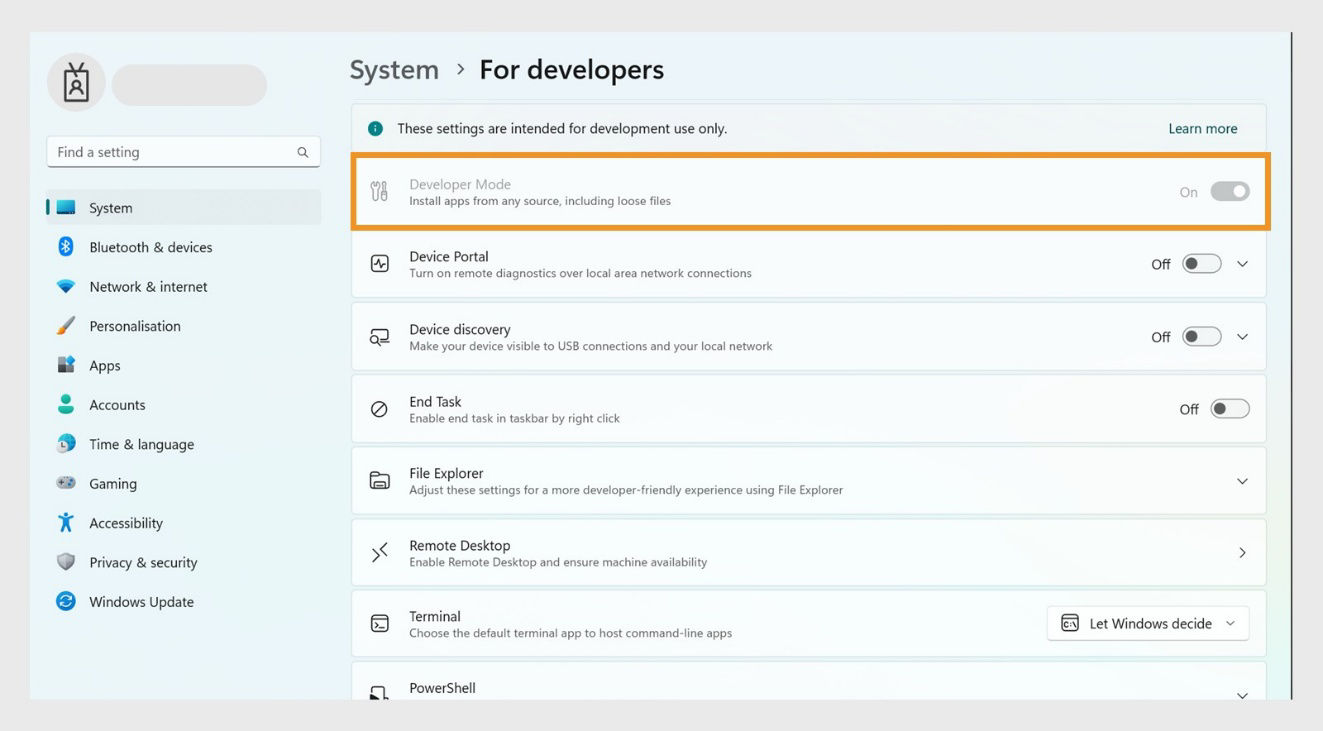Click the System monitor icon in sidebar
Viewport: 1323px width, 731px height.
66,208
